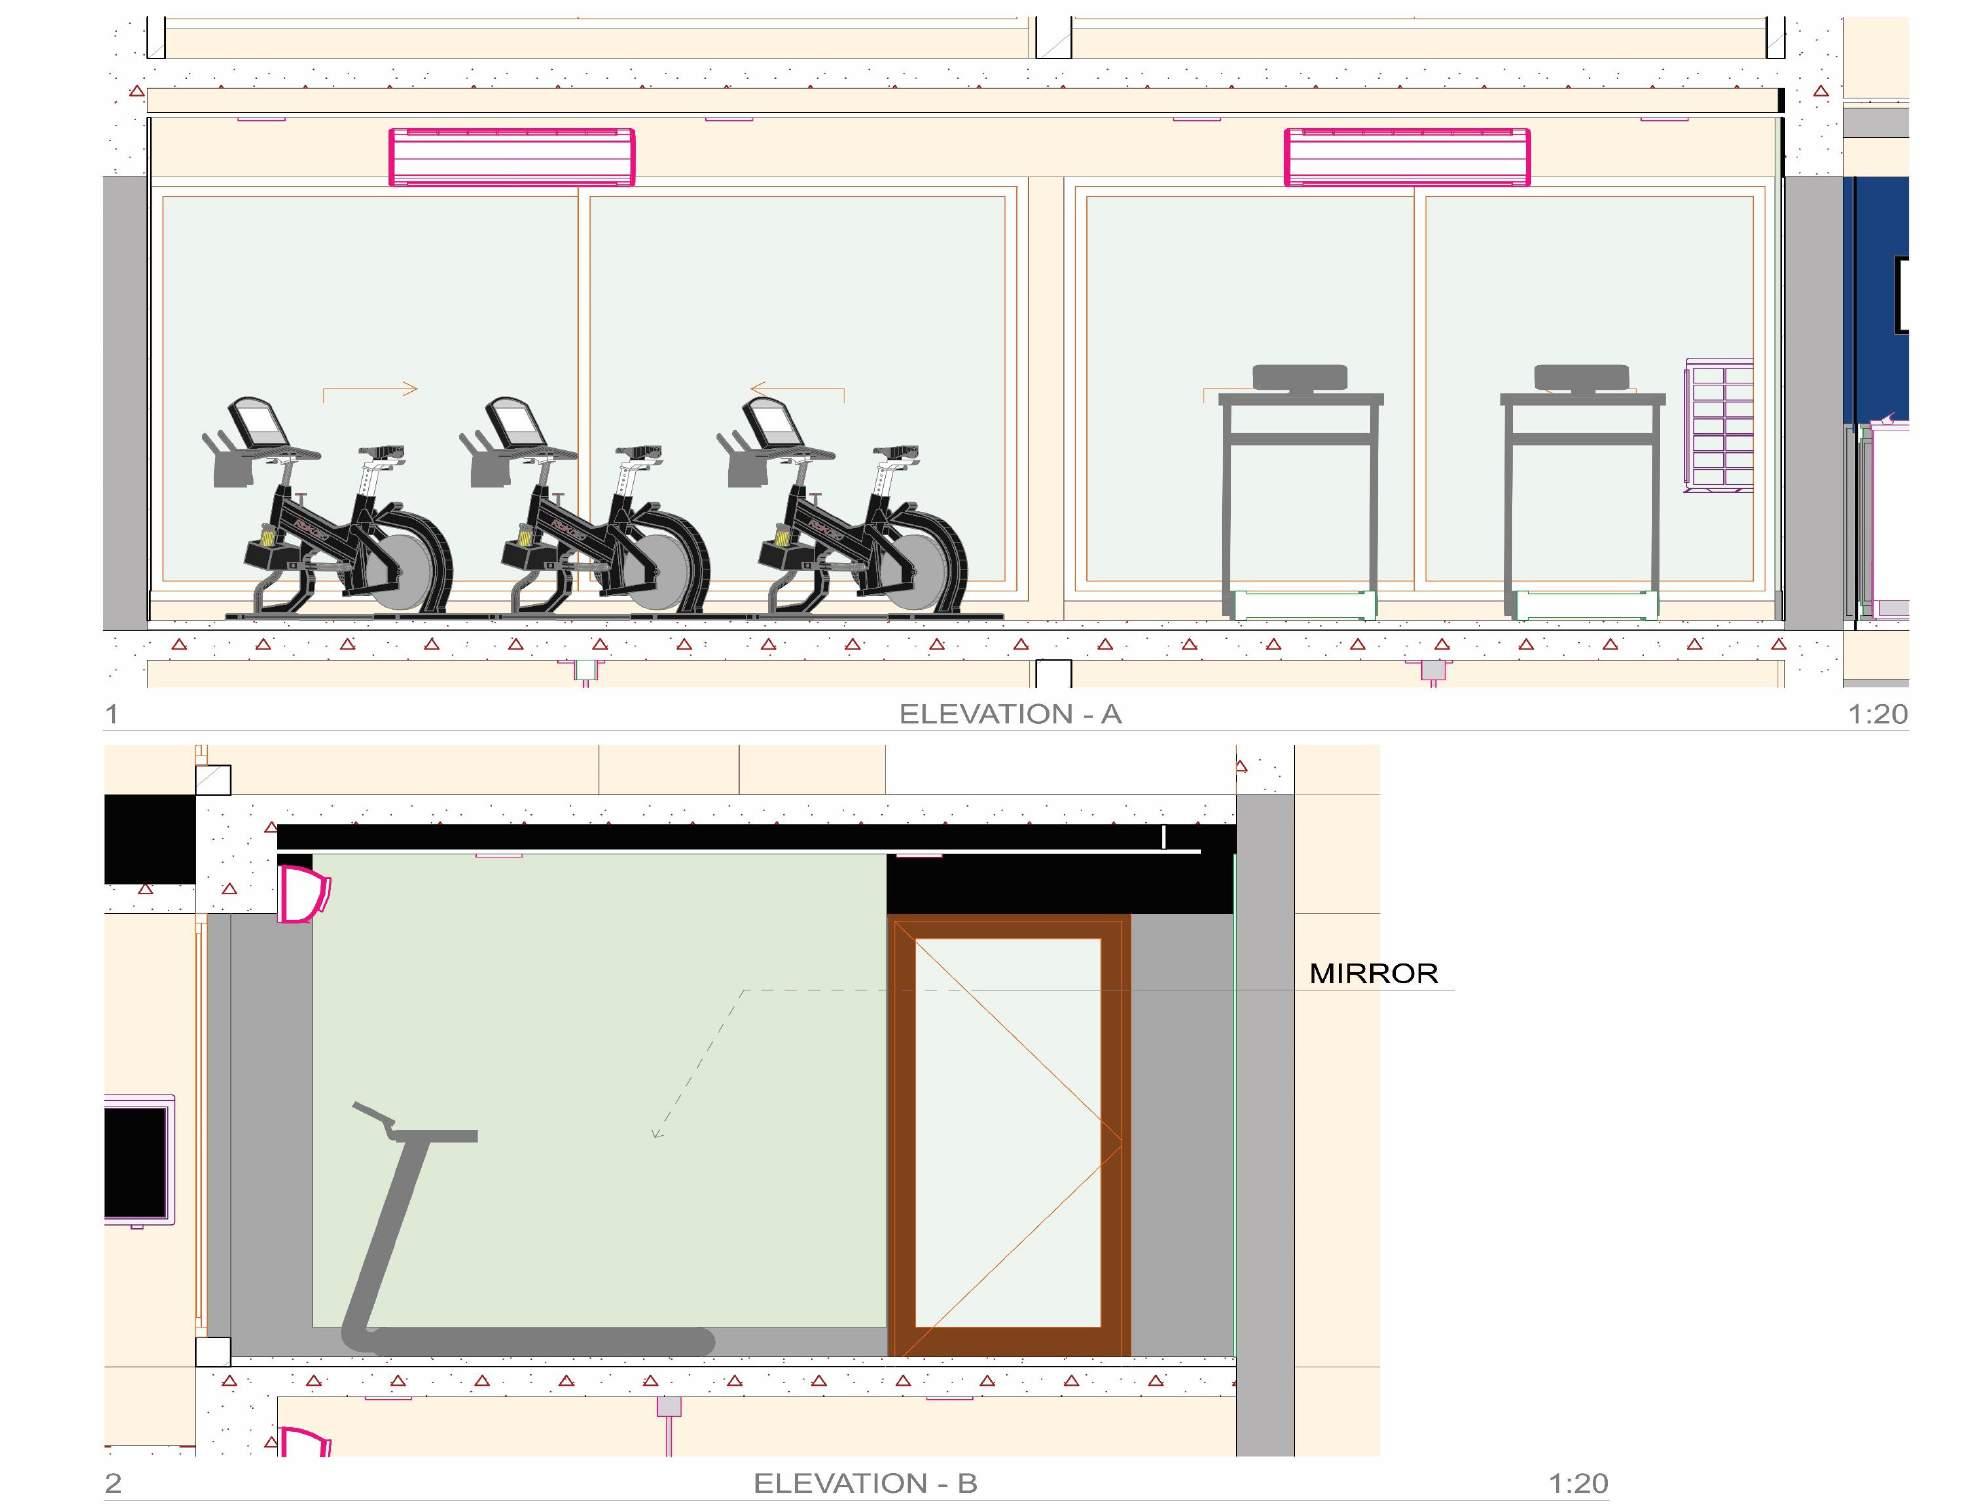The width and height of the screenshot is (1976, 1512).
Task: Select the middle exercise bike
Action: coord(585,507)
